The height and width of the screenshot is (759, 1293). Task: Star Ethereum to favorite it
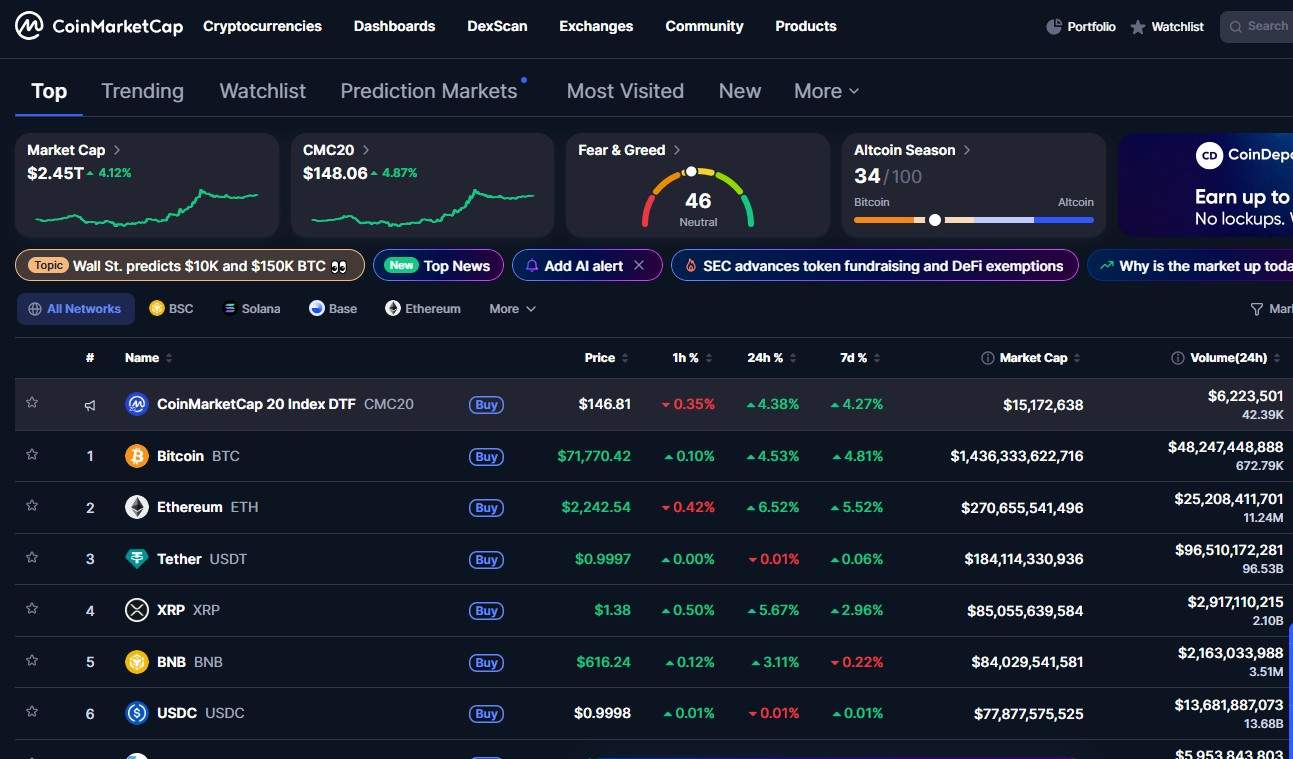[31, 507]
